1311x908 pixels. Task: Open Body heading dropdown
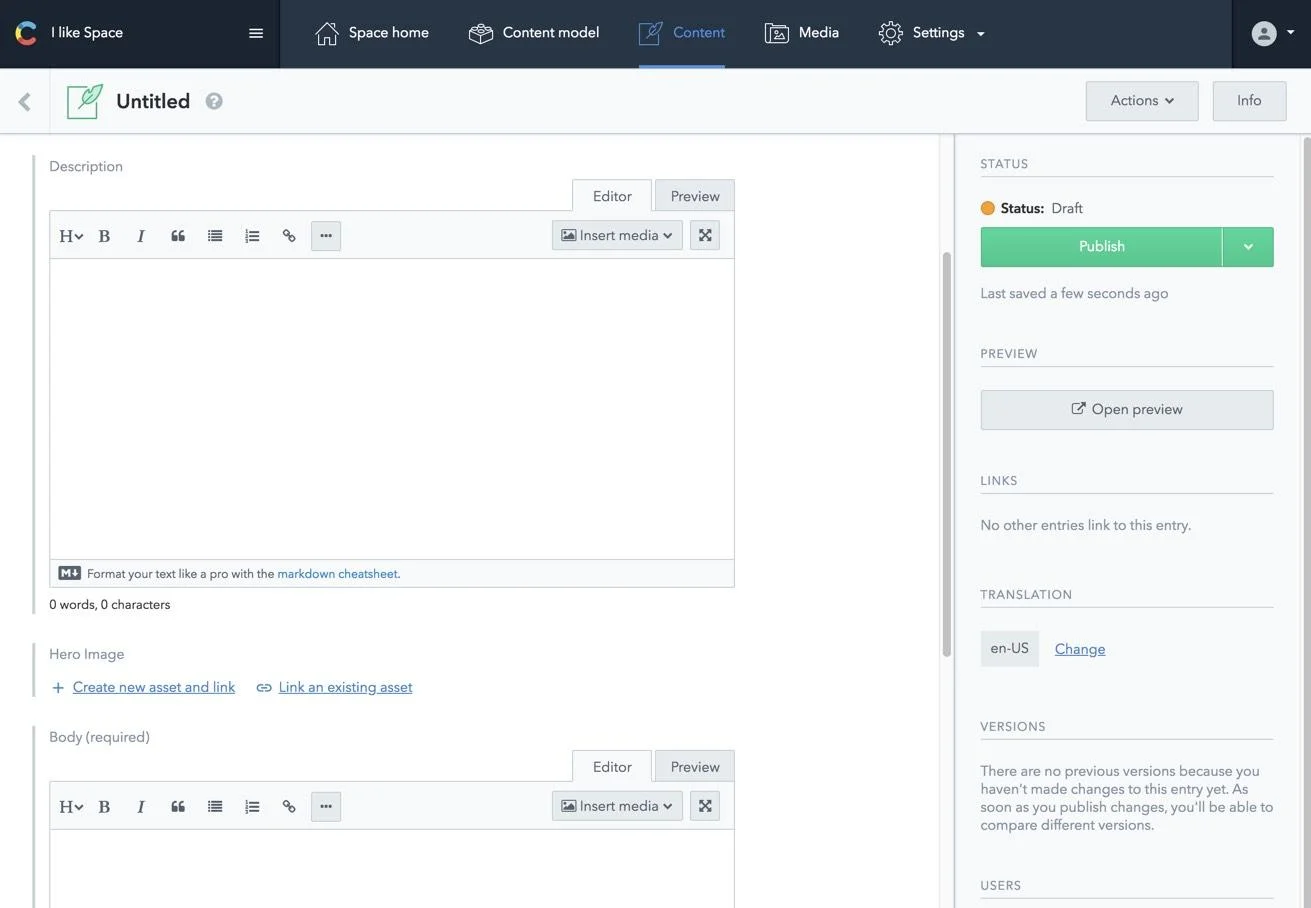point(71,807)
